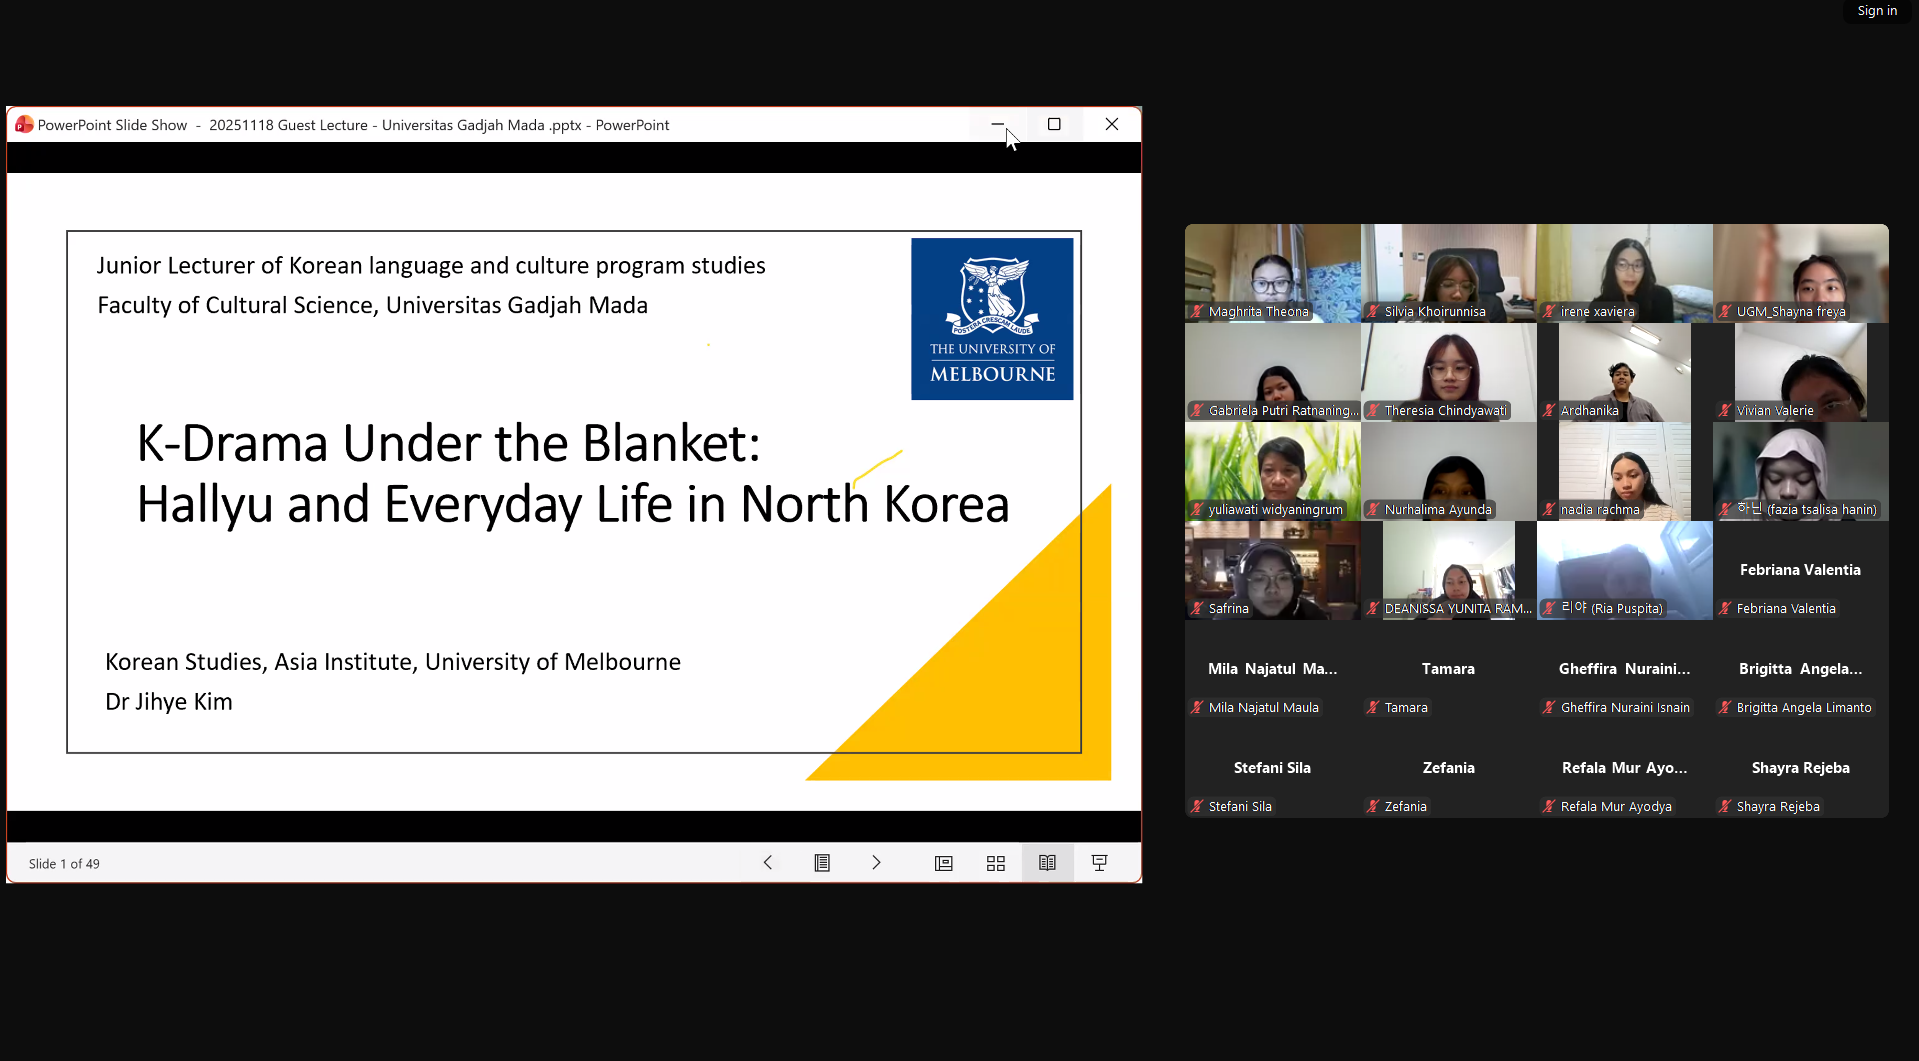
Task: Maximize the PowerPoint Slide Show window
Action: tap(1054, 124)
